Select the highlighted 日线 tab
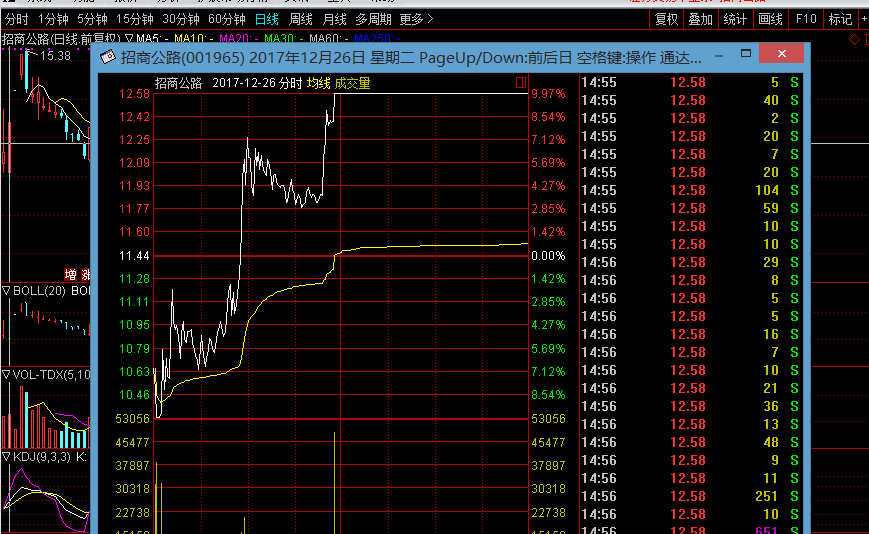Screen dimensions: 869x534 click(x=267, y=19)
